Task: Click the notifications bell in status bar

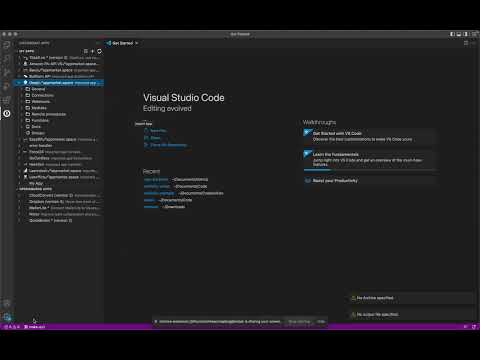Action: click(474, 327)
